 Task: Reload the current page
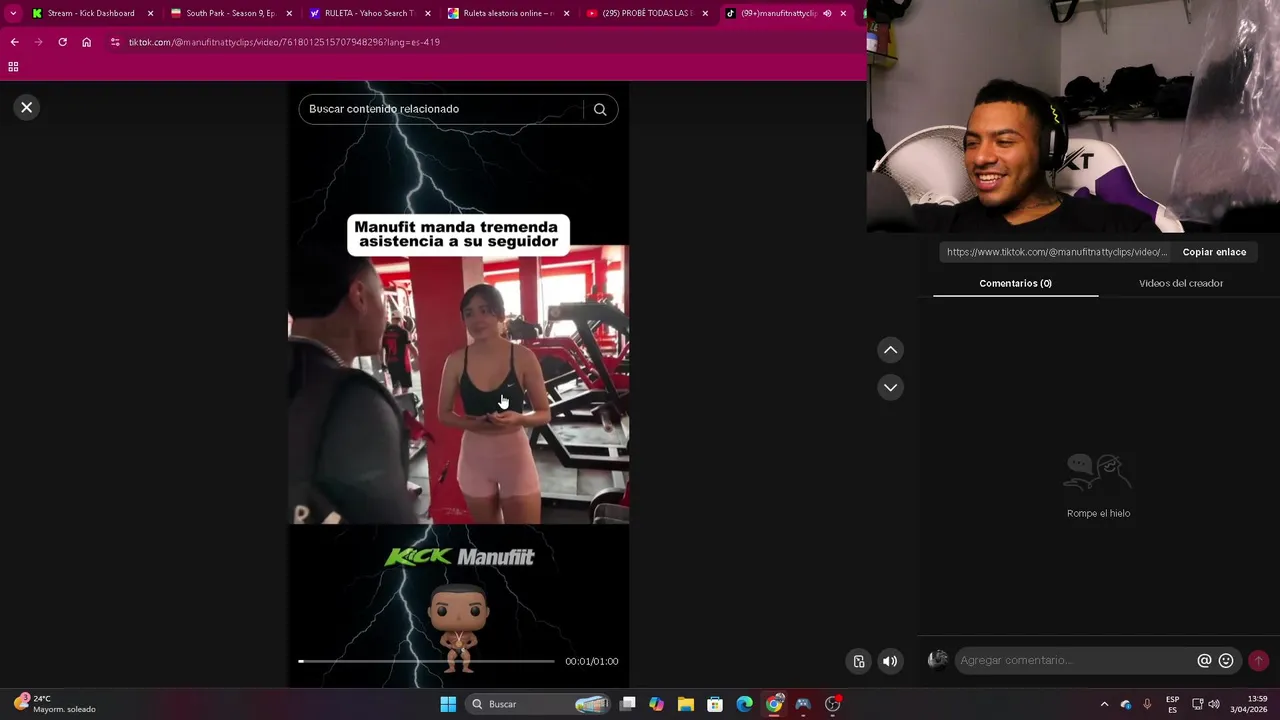[x=62, y=42]
